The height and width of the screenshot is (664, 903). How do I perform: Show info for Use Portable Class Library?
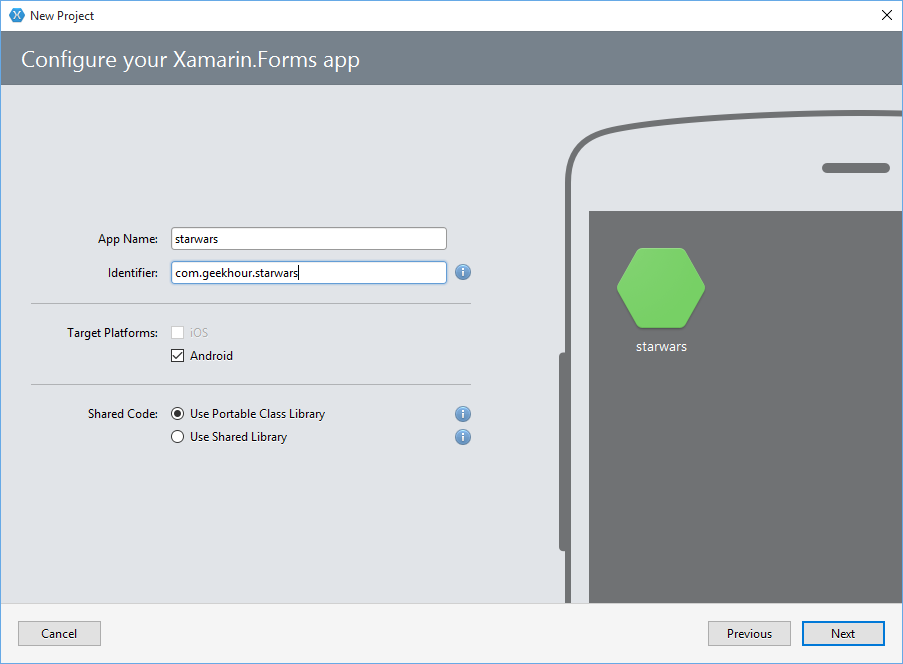click(462, 413)
